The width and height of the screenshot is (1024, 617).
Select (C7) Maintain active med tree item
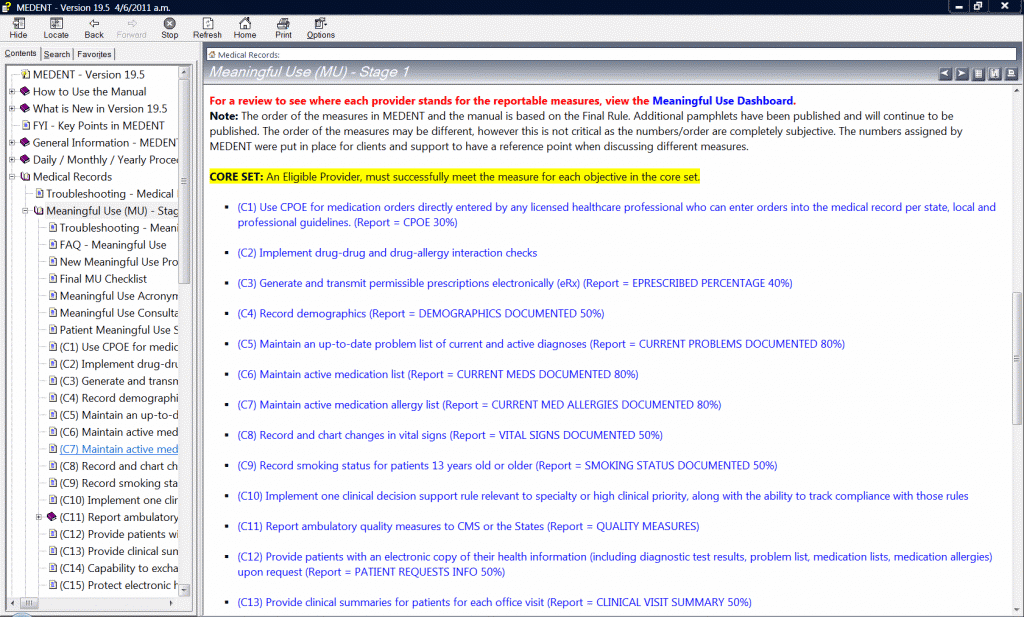pyautogui.click(x=119, y=449)
